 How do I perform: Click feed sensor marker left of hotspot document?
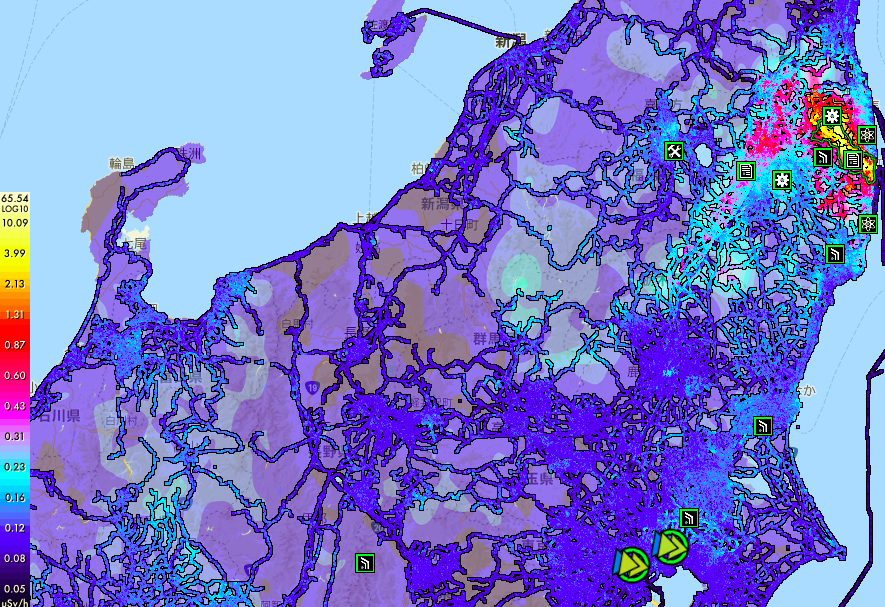[x=823, y=157]
